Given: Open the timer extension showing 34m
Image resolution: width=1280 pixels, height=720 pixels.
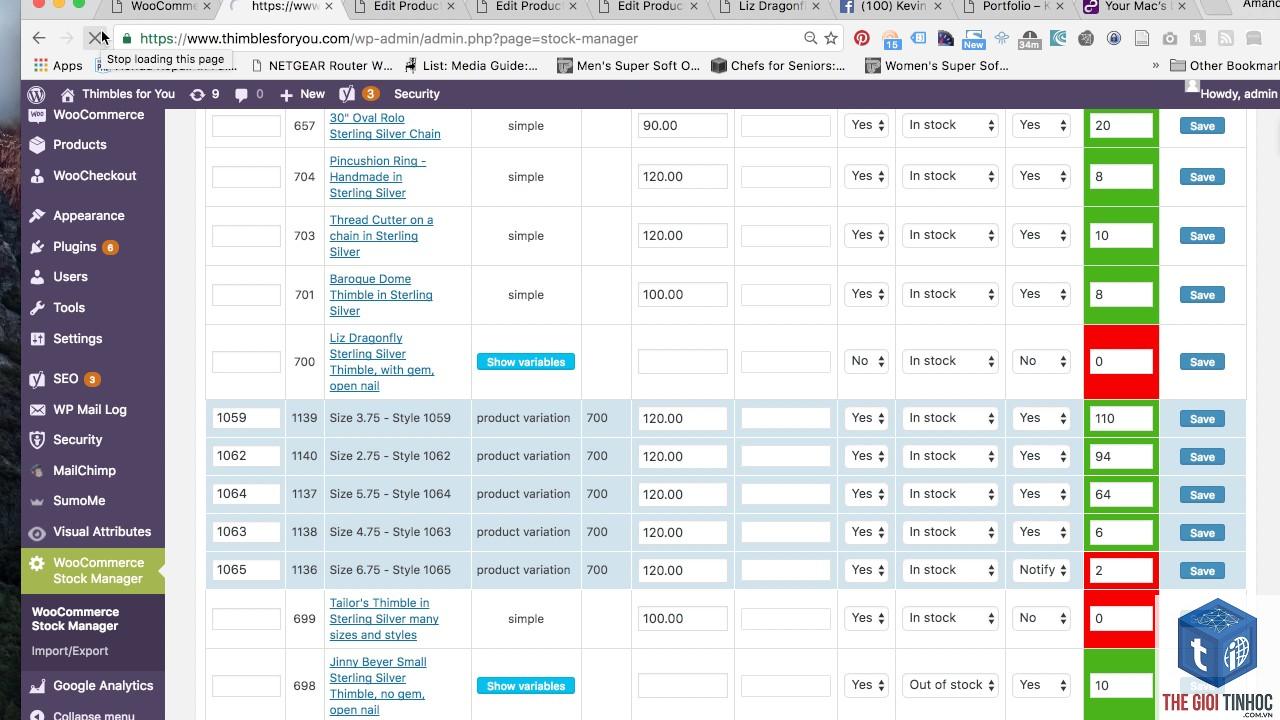Looking at the screenshot, I should pos(1029,39).
